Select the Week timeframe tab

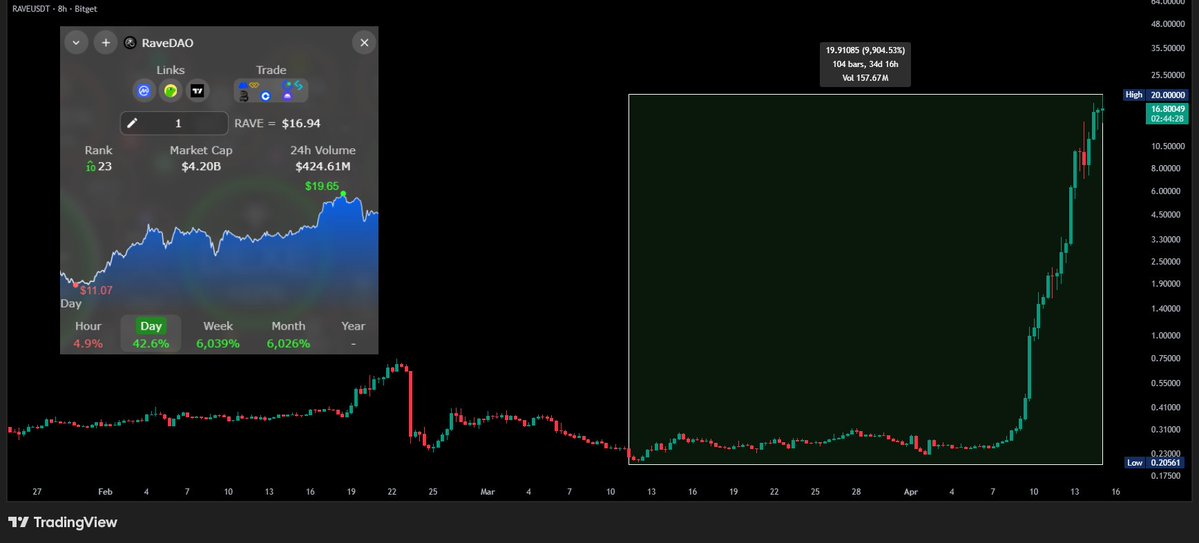tap(218, 334)
